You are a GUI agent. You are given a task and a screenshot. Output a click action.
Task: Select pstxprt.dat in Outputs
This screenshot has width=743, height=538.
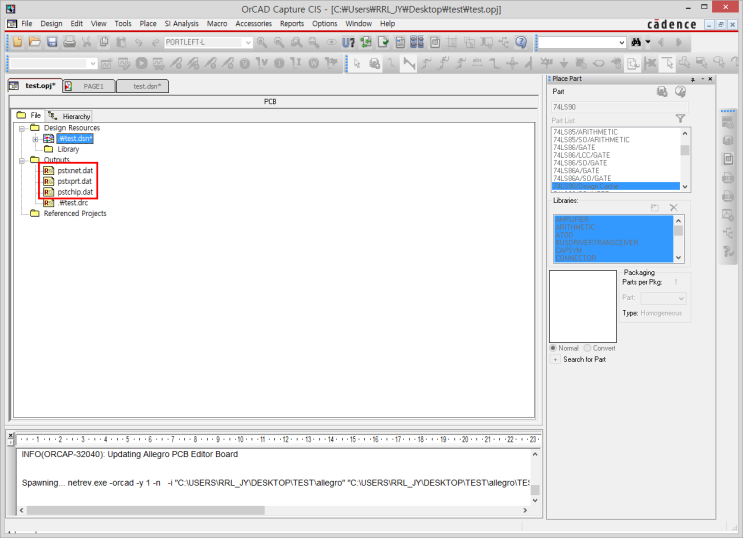74,182
